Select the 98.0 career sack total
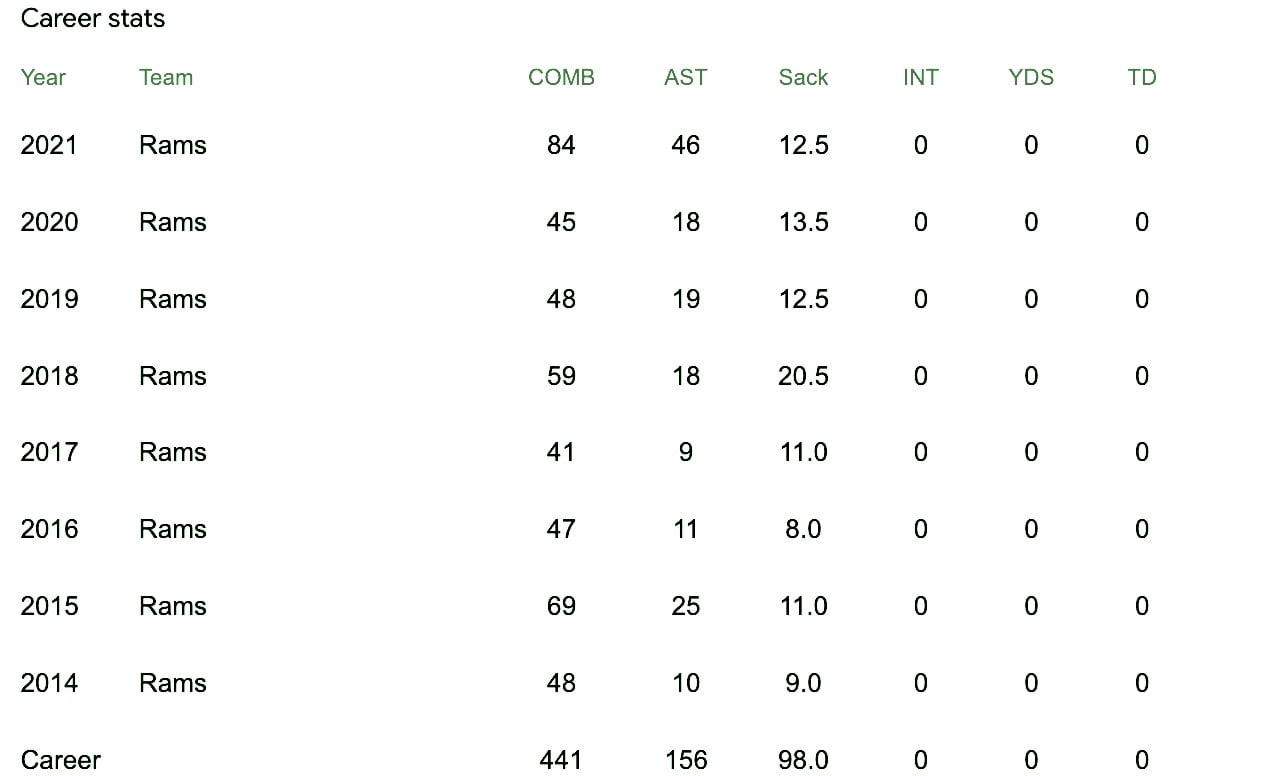This screenshot has height=776, width=1272. point(803,760)
